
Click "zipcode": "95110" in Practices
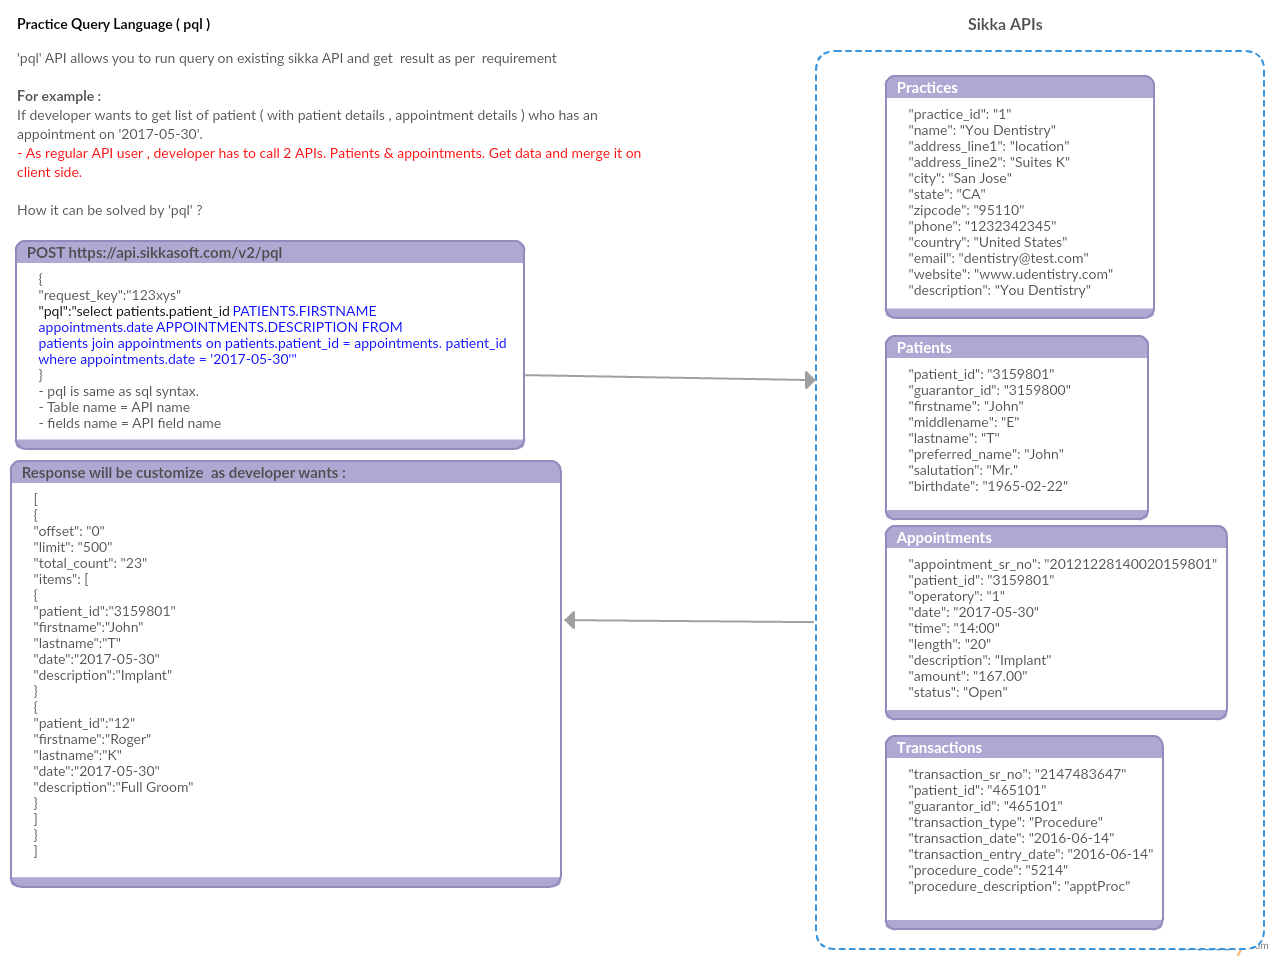point(967,210)
